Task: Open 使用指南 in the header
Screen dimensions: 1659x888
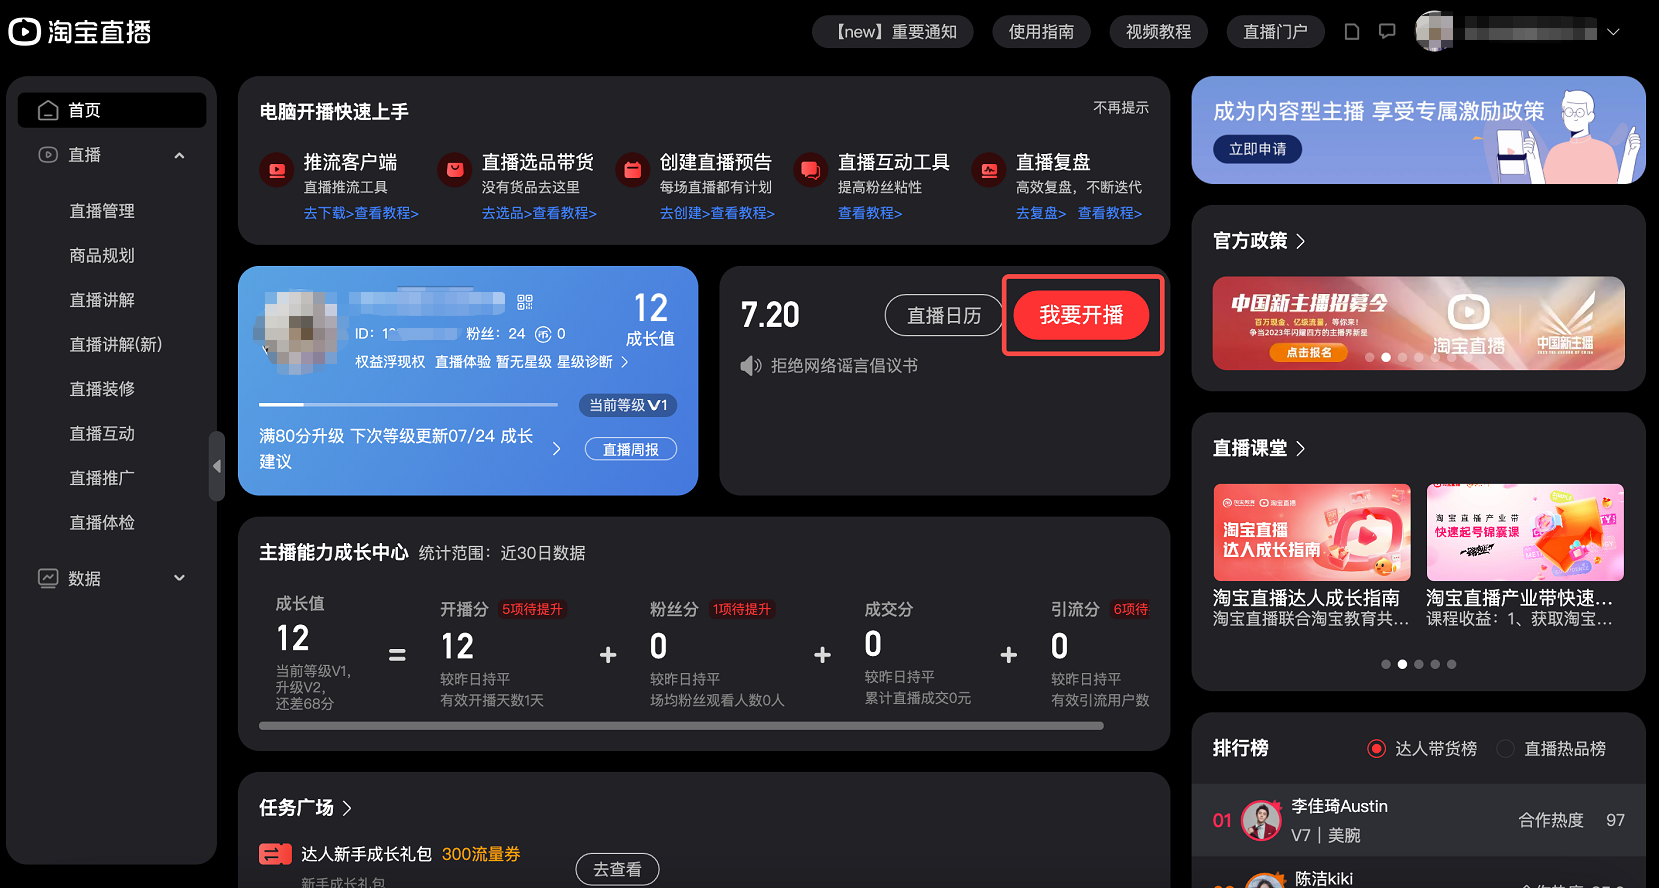Action: (x=1041, y=32)
